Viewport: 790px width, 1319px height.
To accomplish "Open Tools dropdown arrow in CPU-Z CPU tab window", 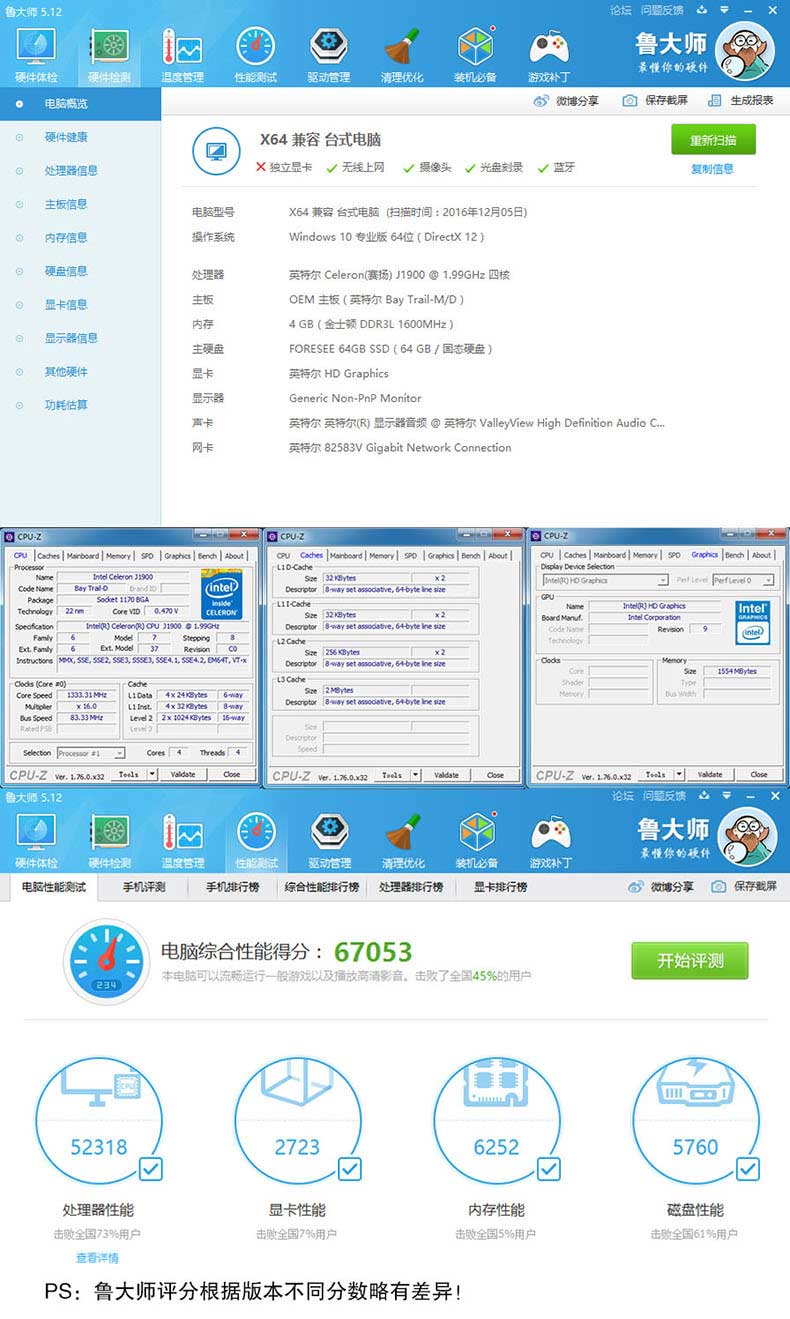I will pos(152,774).
